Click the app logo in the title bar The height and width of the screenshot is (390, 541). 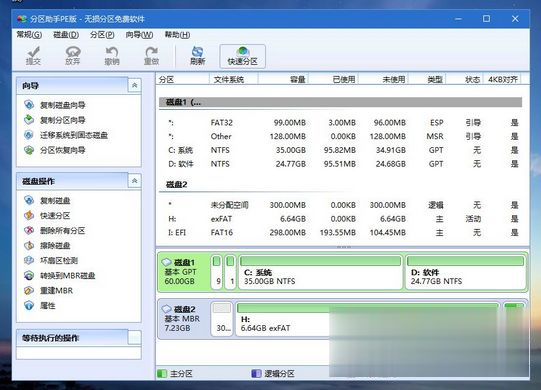22,19
